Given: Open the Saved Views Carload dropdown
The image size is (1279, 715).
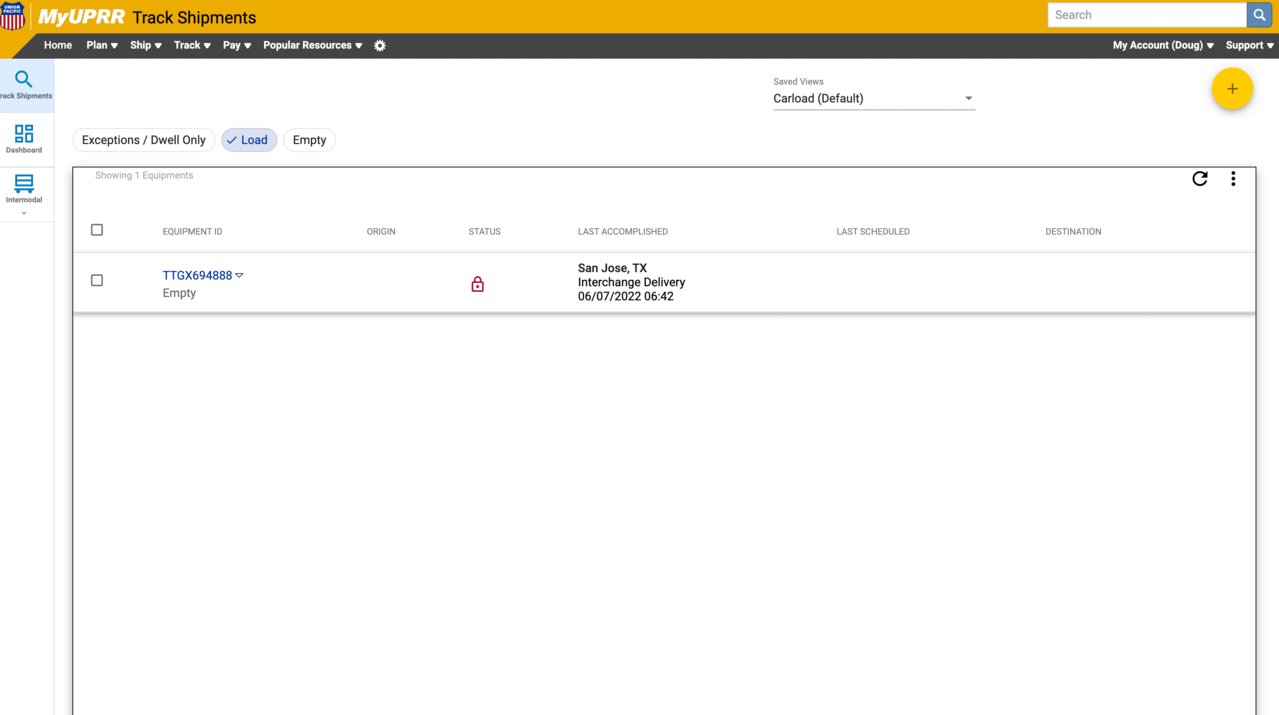Looking at the screenshot, I should click(x=874, y=99).
